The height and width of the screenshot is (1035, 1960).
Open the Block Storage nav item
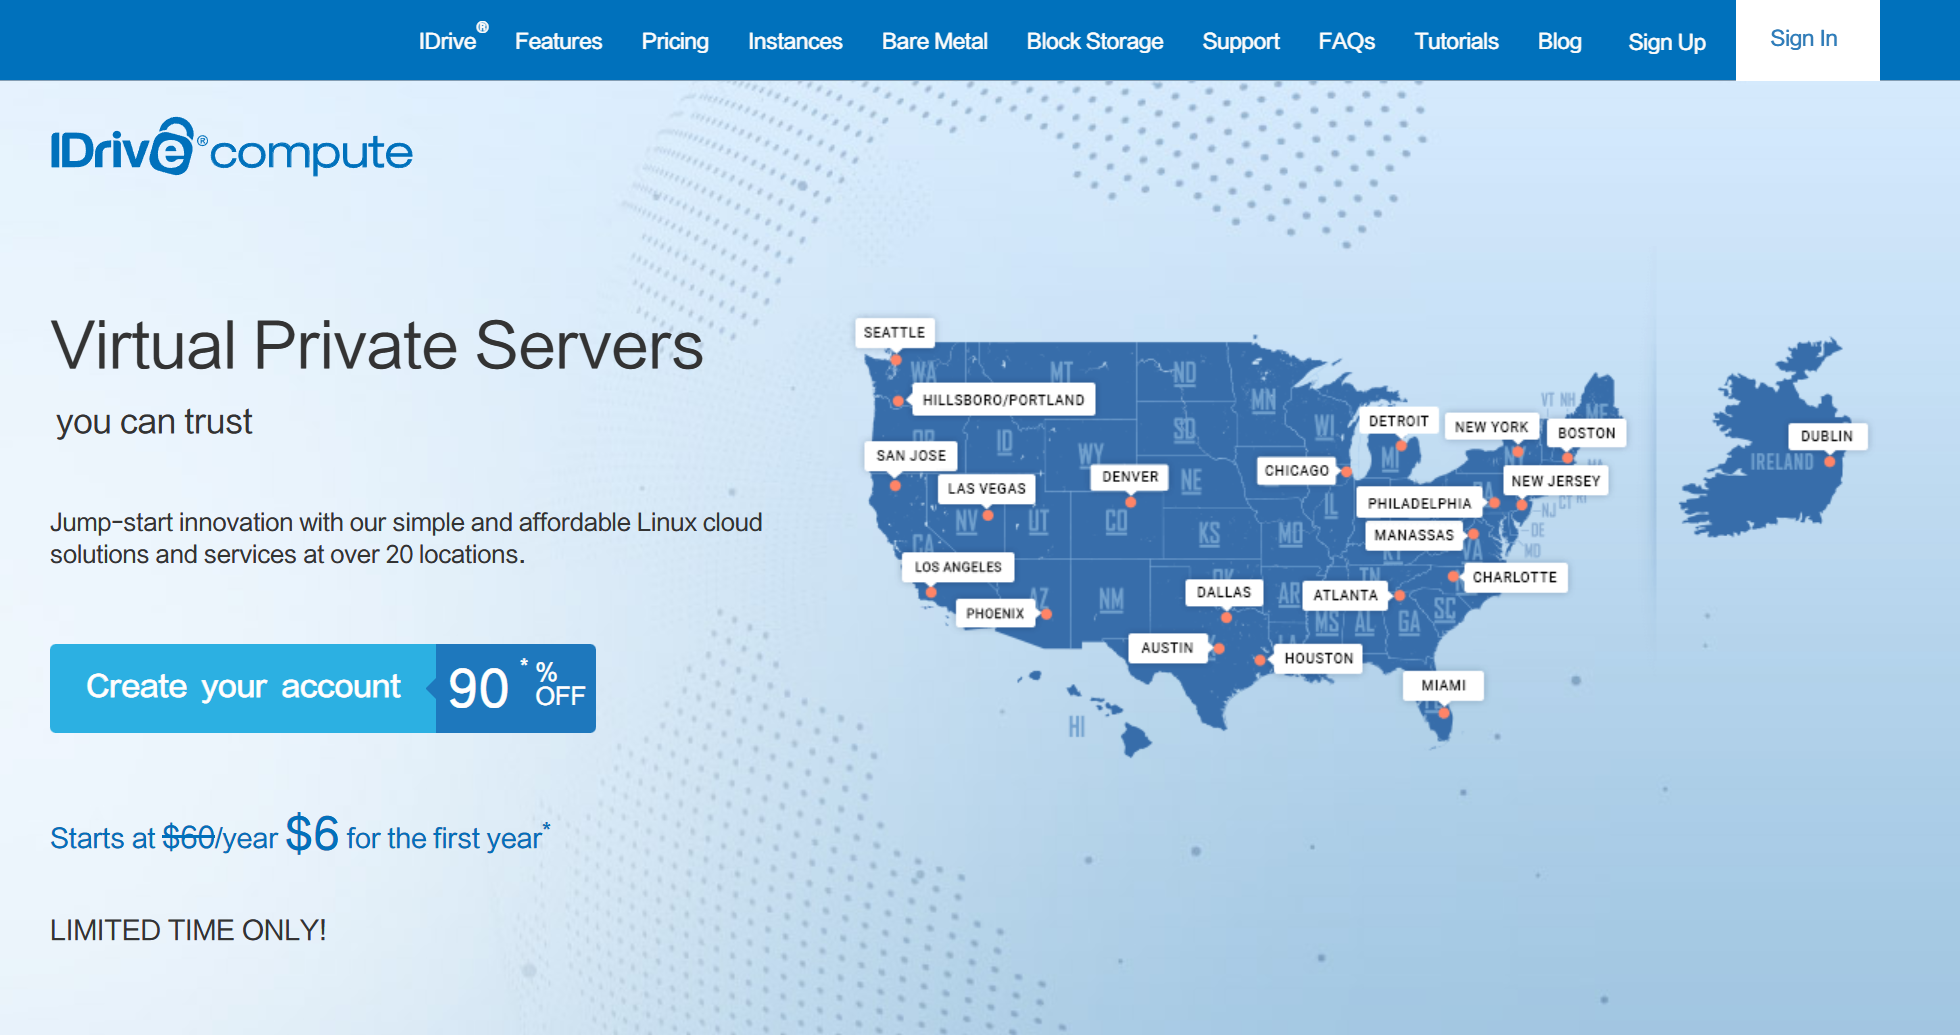1094,41
